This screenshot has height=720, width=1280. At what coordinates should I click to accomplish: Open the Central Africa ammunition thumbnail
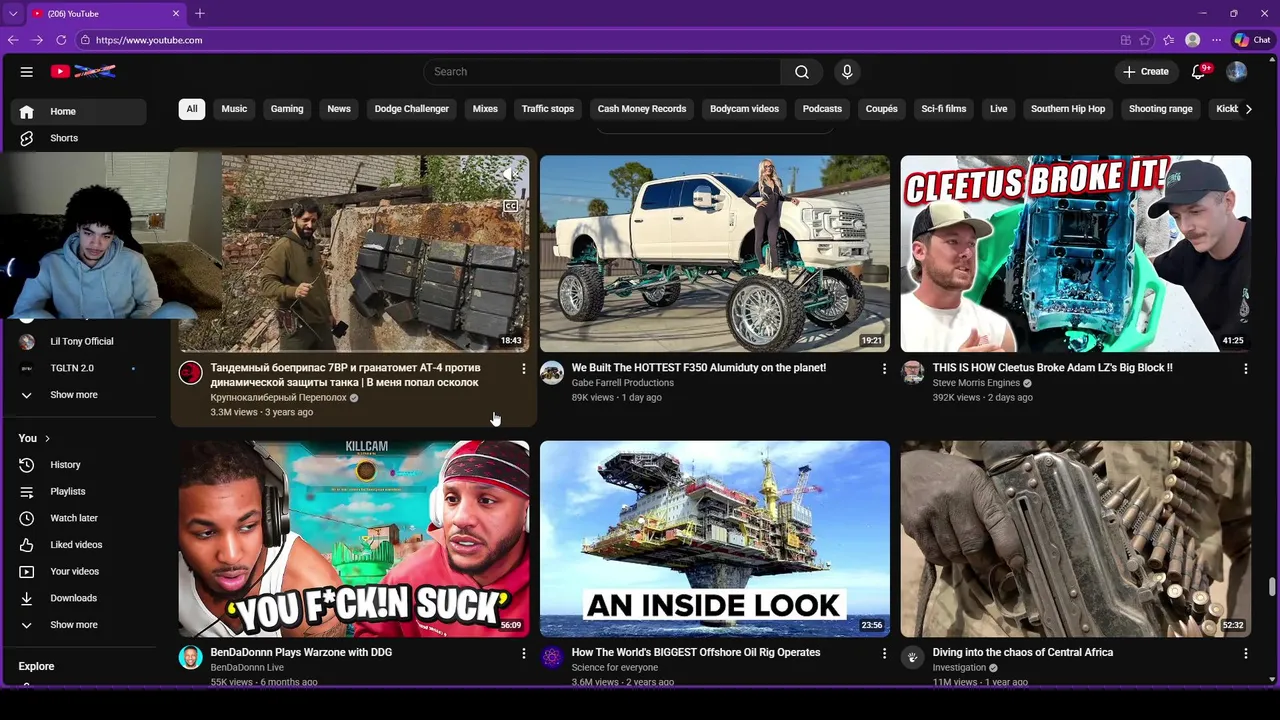point(1076,539)
